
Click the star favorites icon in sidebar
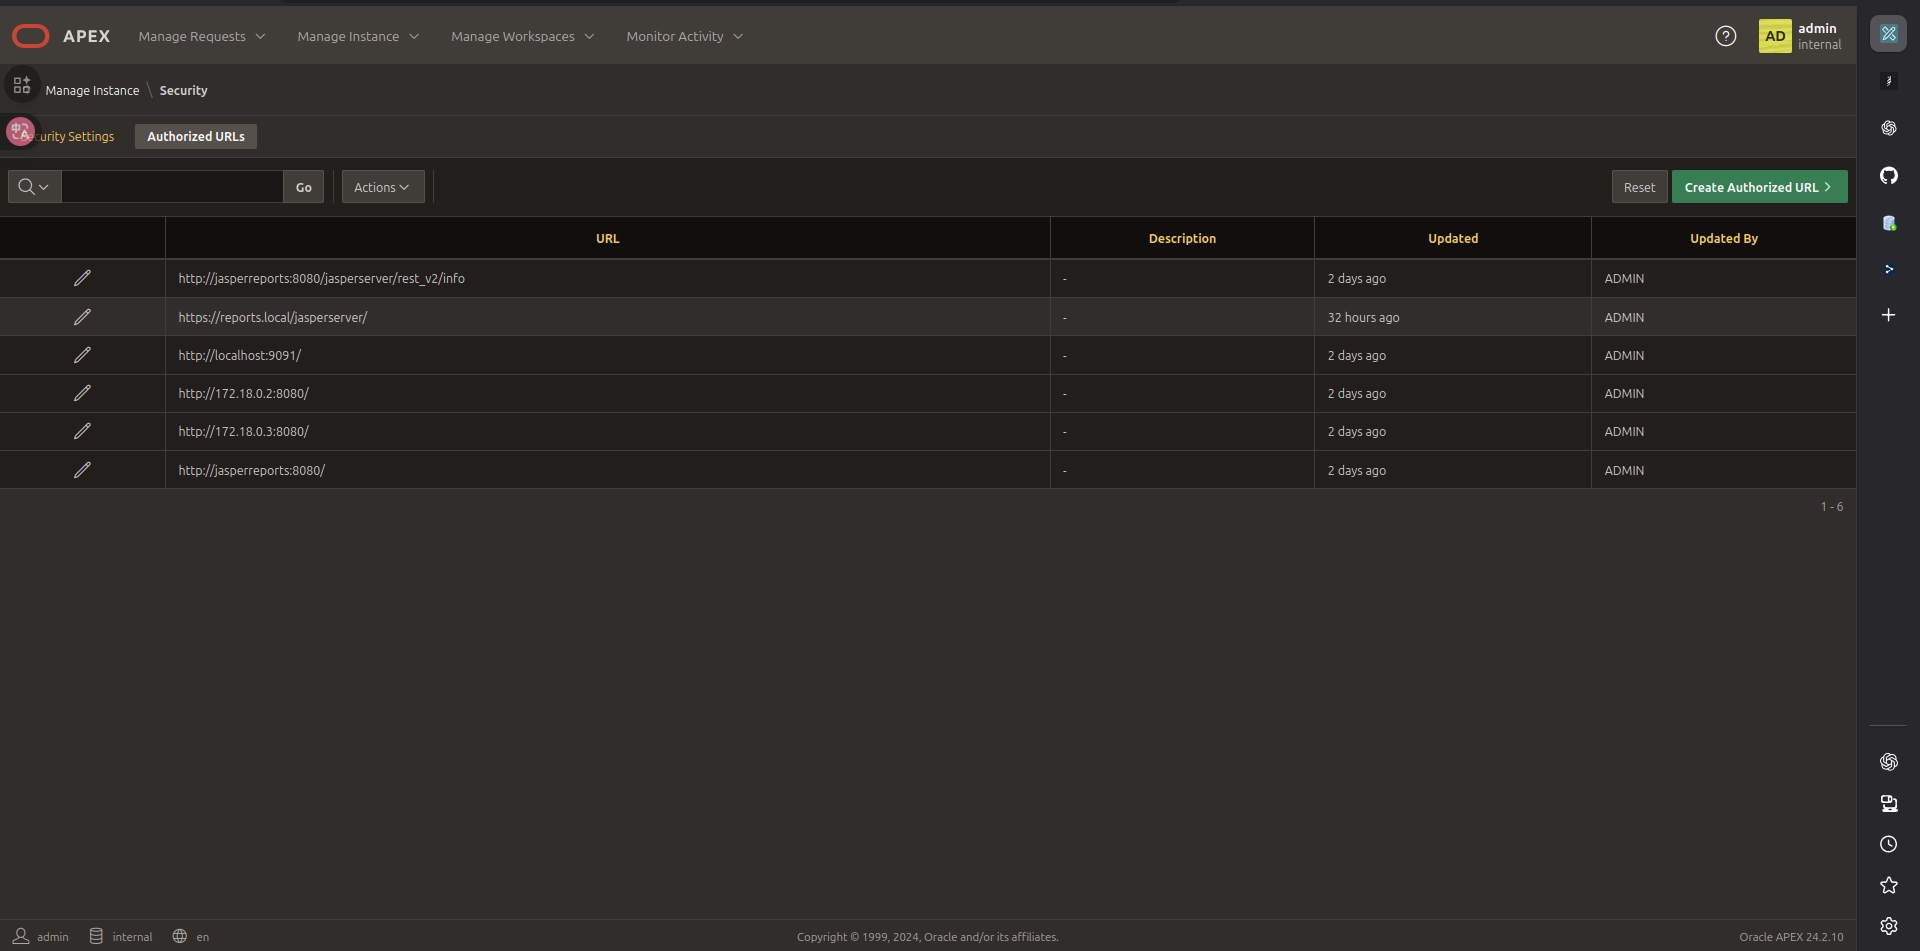click(1888, 885)
